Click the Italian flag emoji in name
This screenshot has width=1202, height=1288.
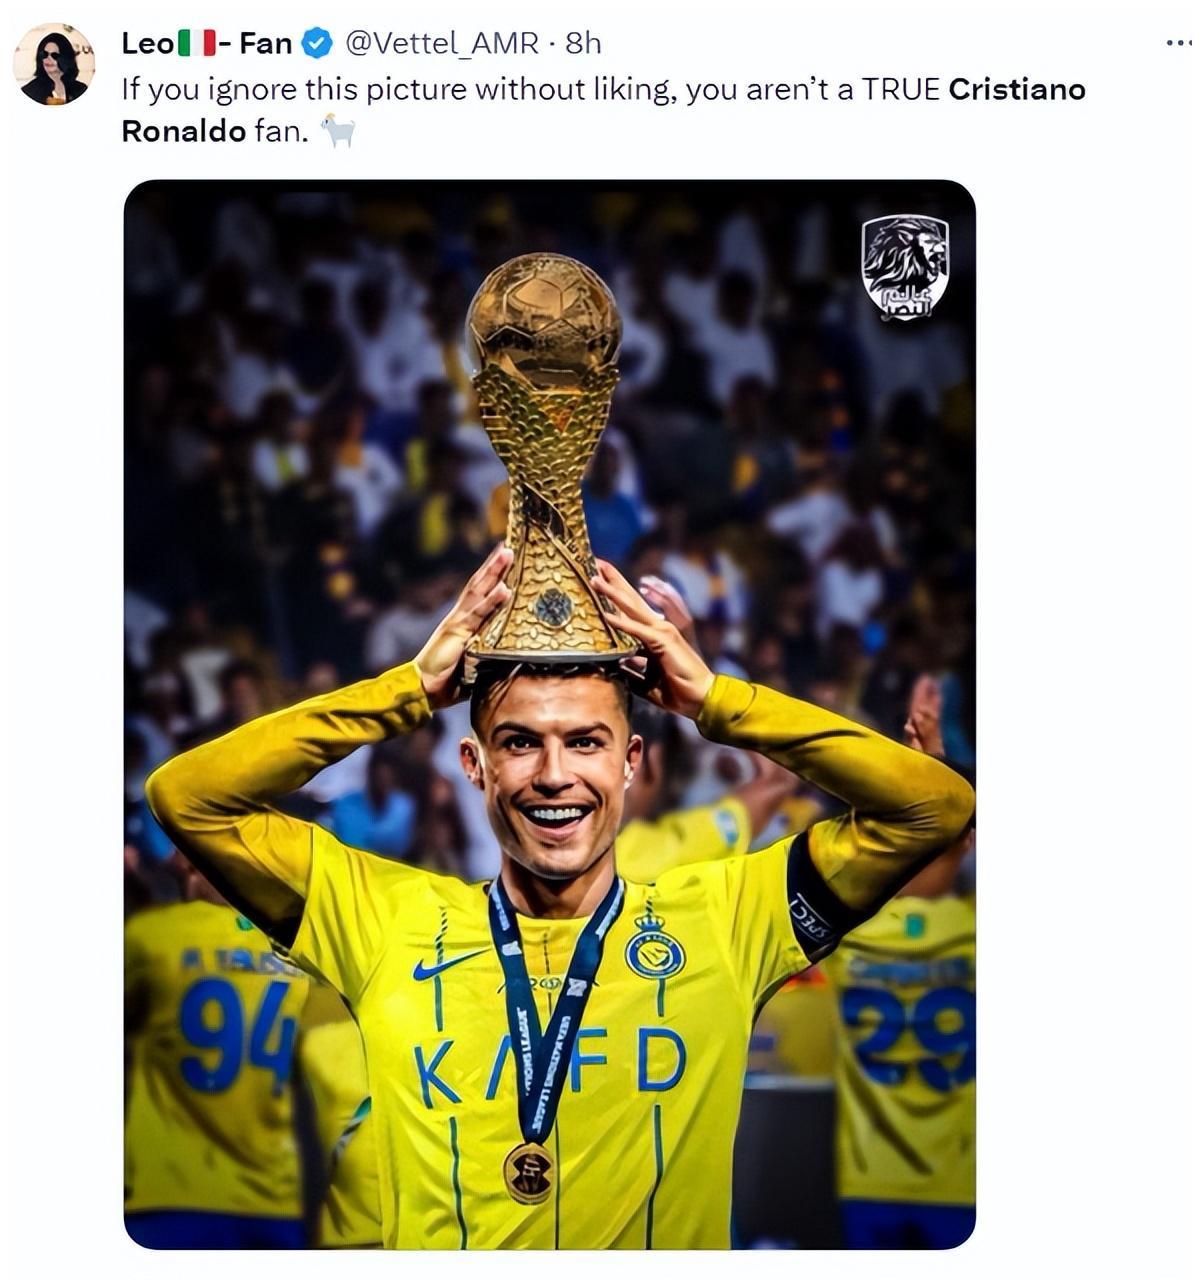coord(198,44)
